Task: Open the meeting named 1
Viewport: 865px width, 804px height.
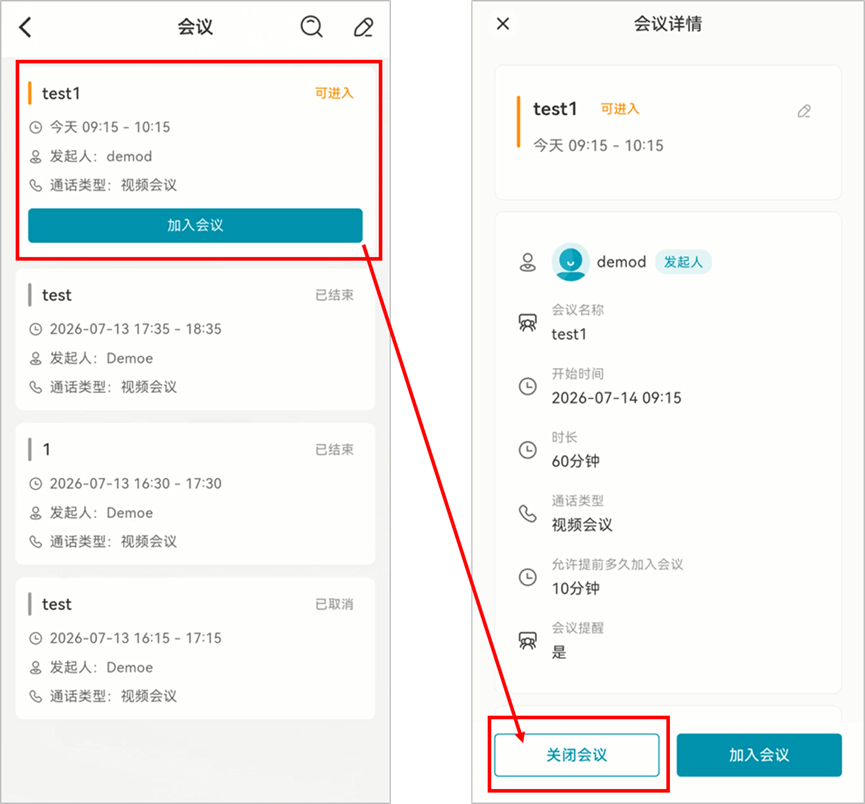Action: 195,494
